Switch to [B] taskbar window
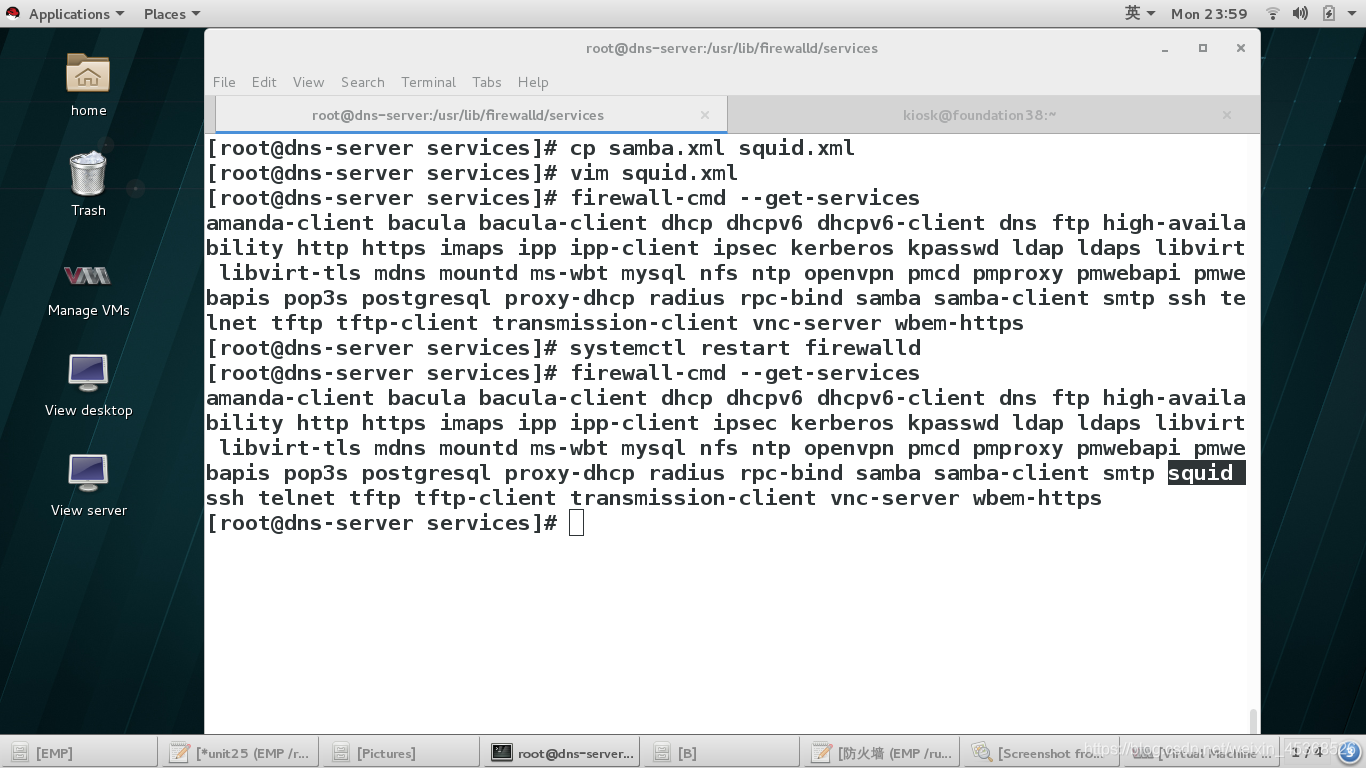This screenshot has height=768, width=1366. click(x=723, y=753)
